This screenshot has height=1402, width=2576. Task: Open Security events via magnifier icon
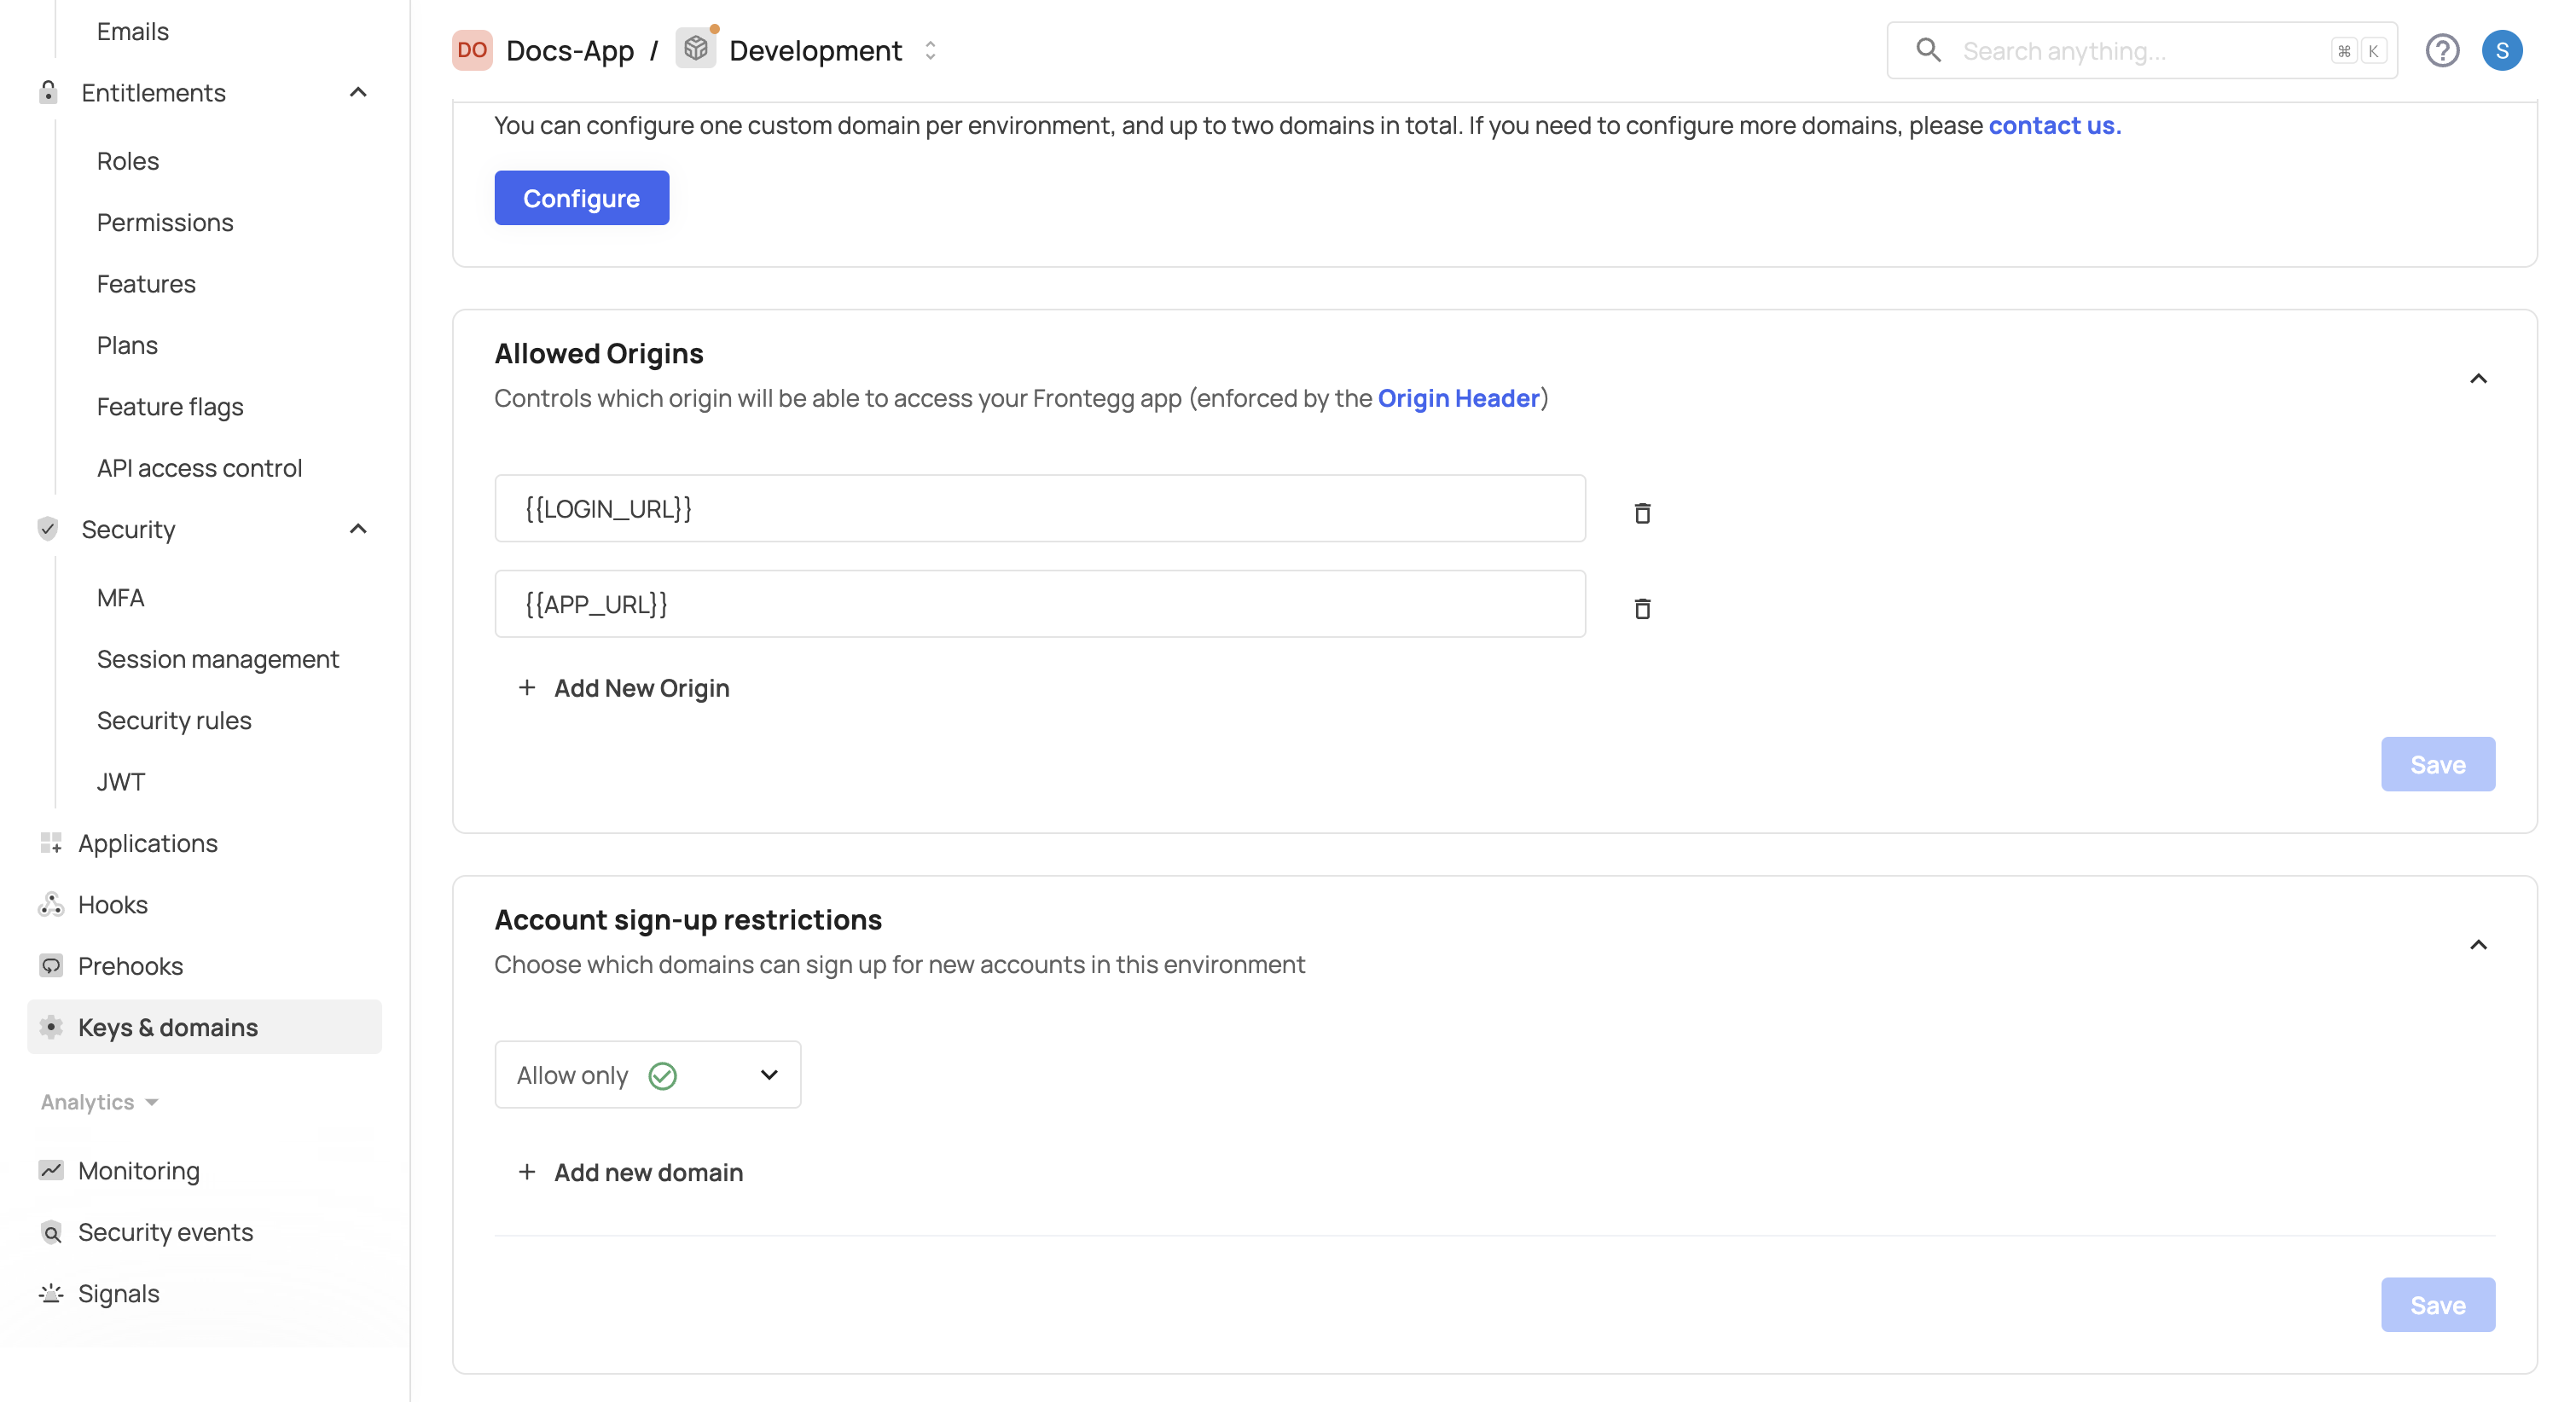tap(51, 1233)
